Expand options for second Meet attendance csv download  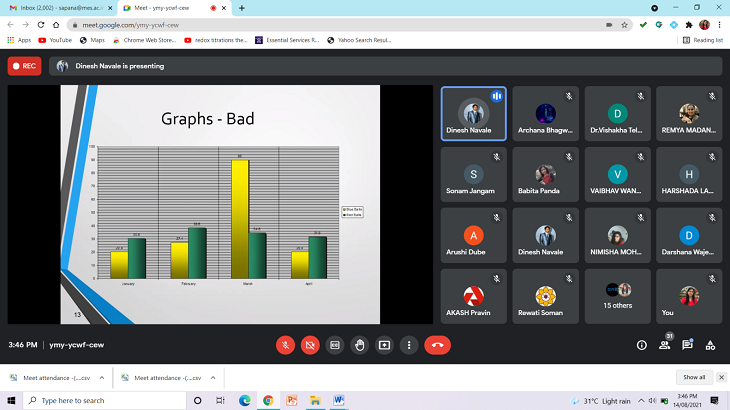(x=210, y=378)
